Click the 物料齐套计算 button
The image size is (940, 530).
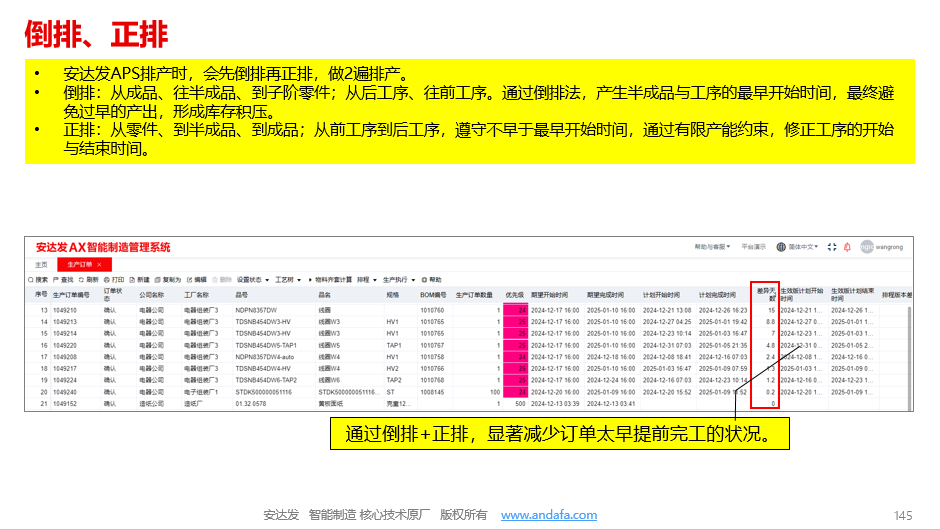tap(332, 280)
